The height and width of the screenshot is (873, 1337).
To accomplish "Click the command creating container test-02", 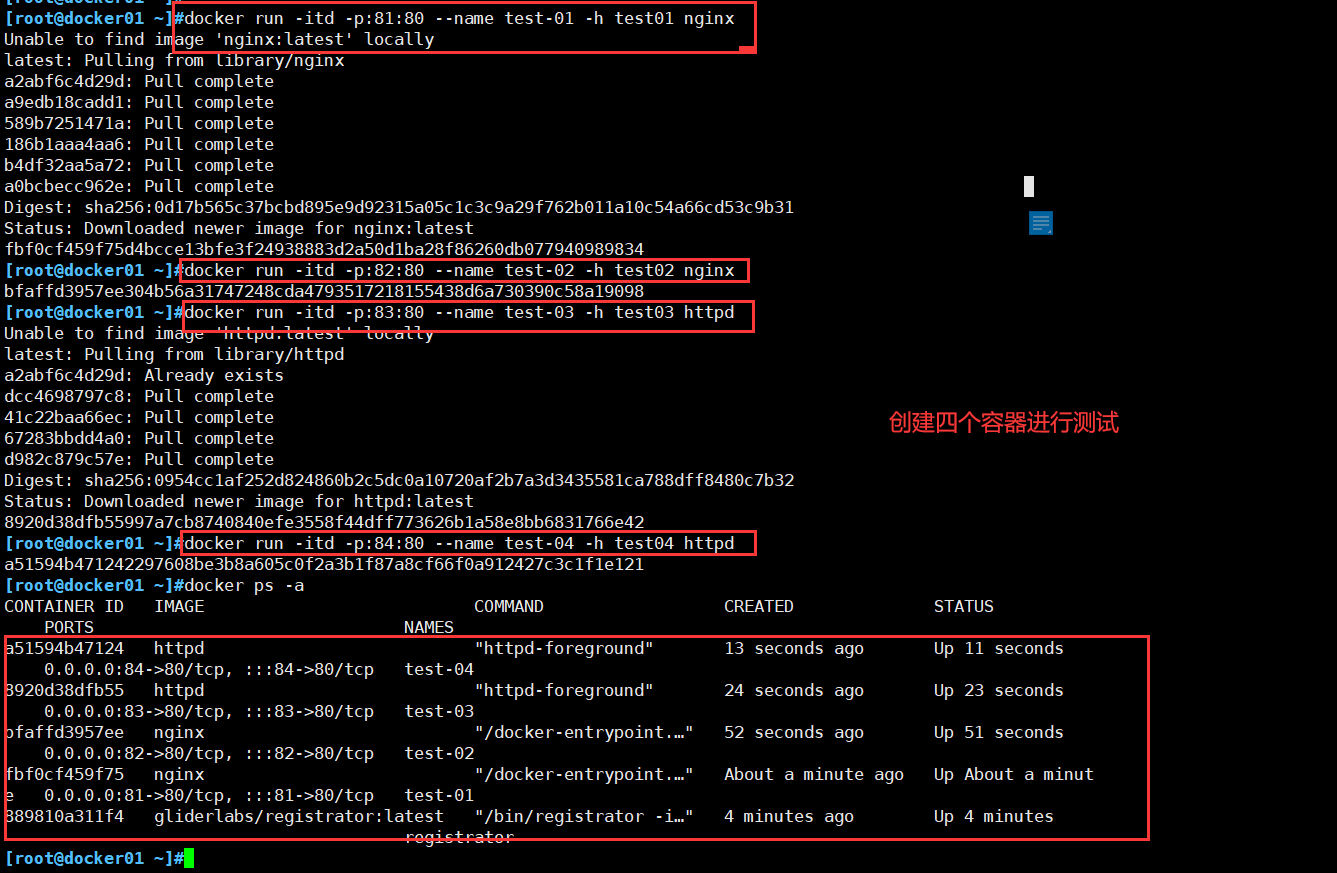I will tap(459, 270).
